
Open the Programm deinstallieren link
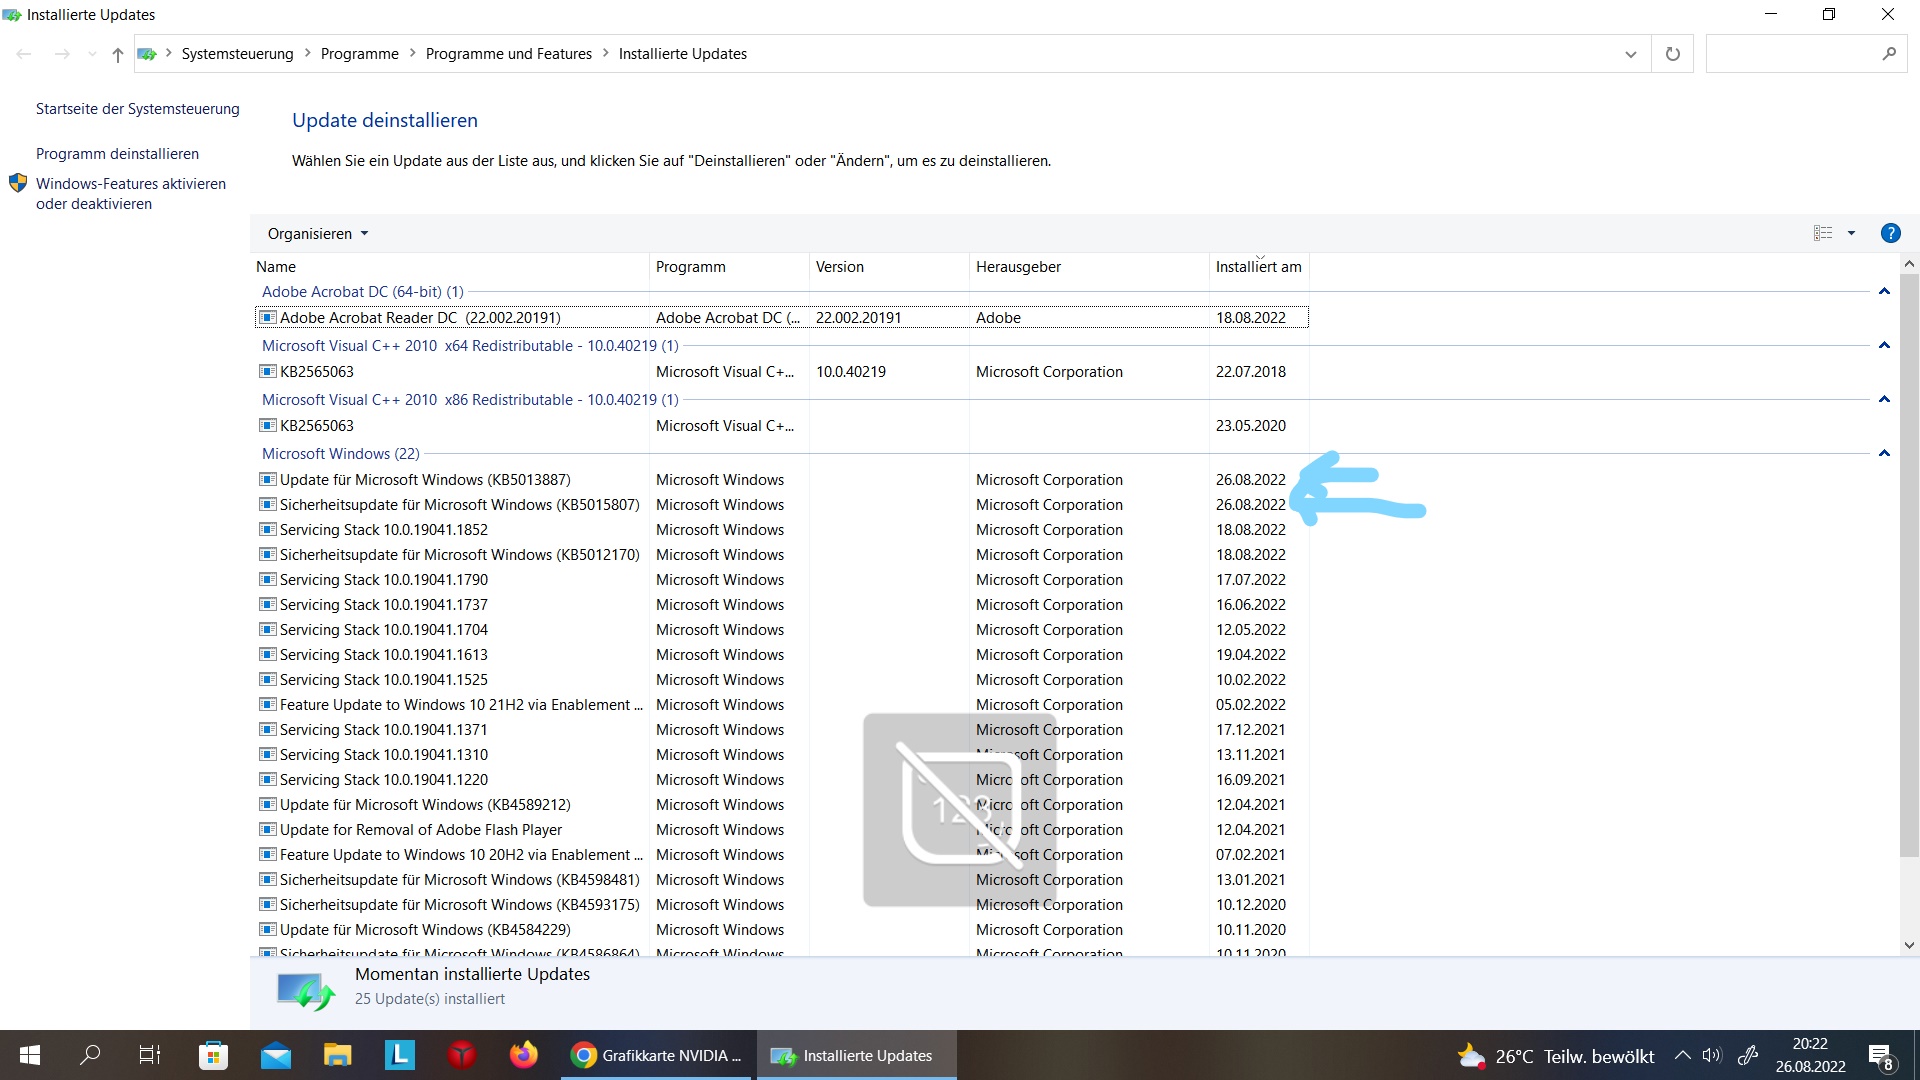(x=117, y=154)
